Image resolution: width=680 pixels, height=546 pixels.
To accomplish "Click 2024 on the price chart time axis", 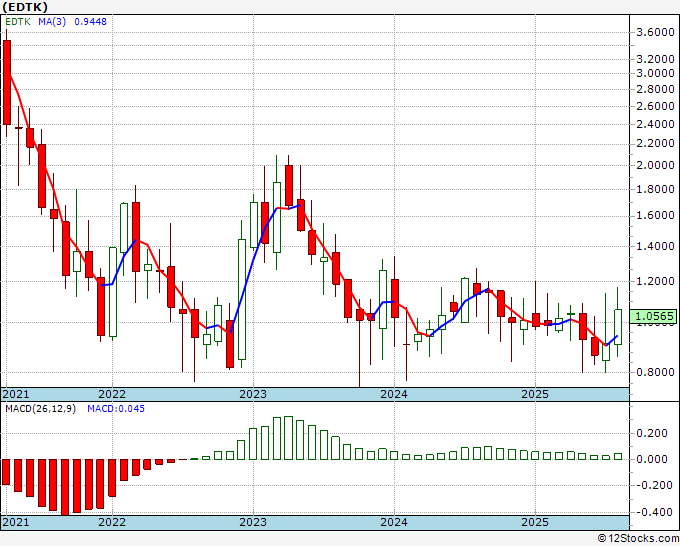I will coord(394,394).
